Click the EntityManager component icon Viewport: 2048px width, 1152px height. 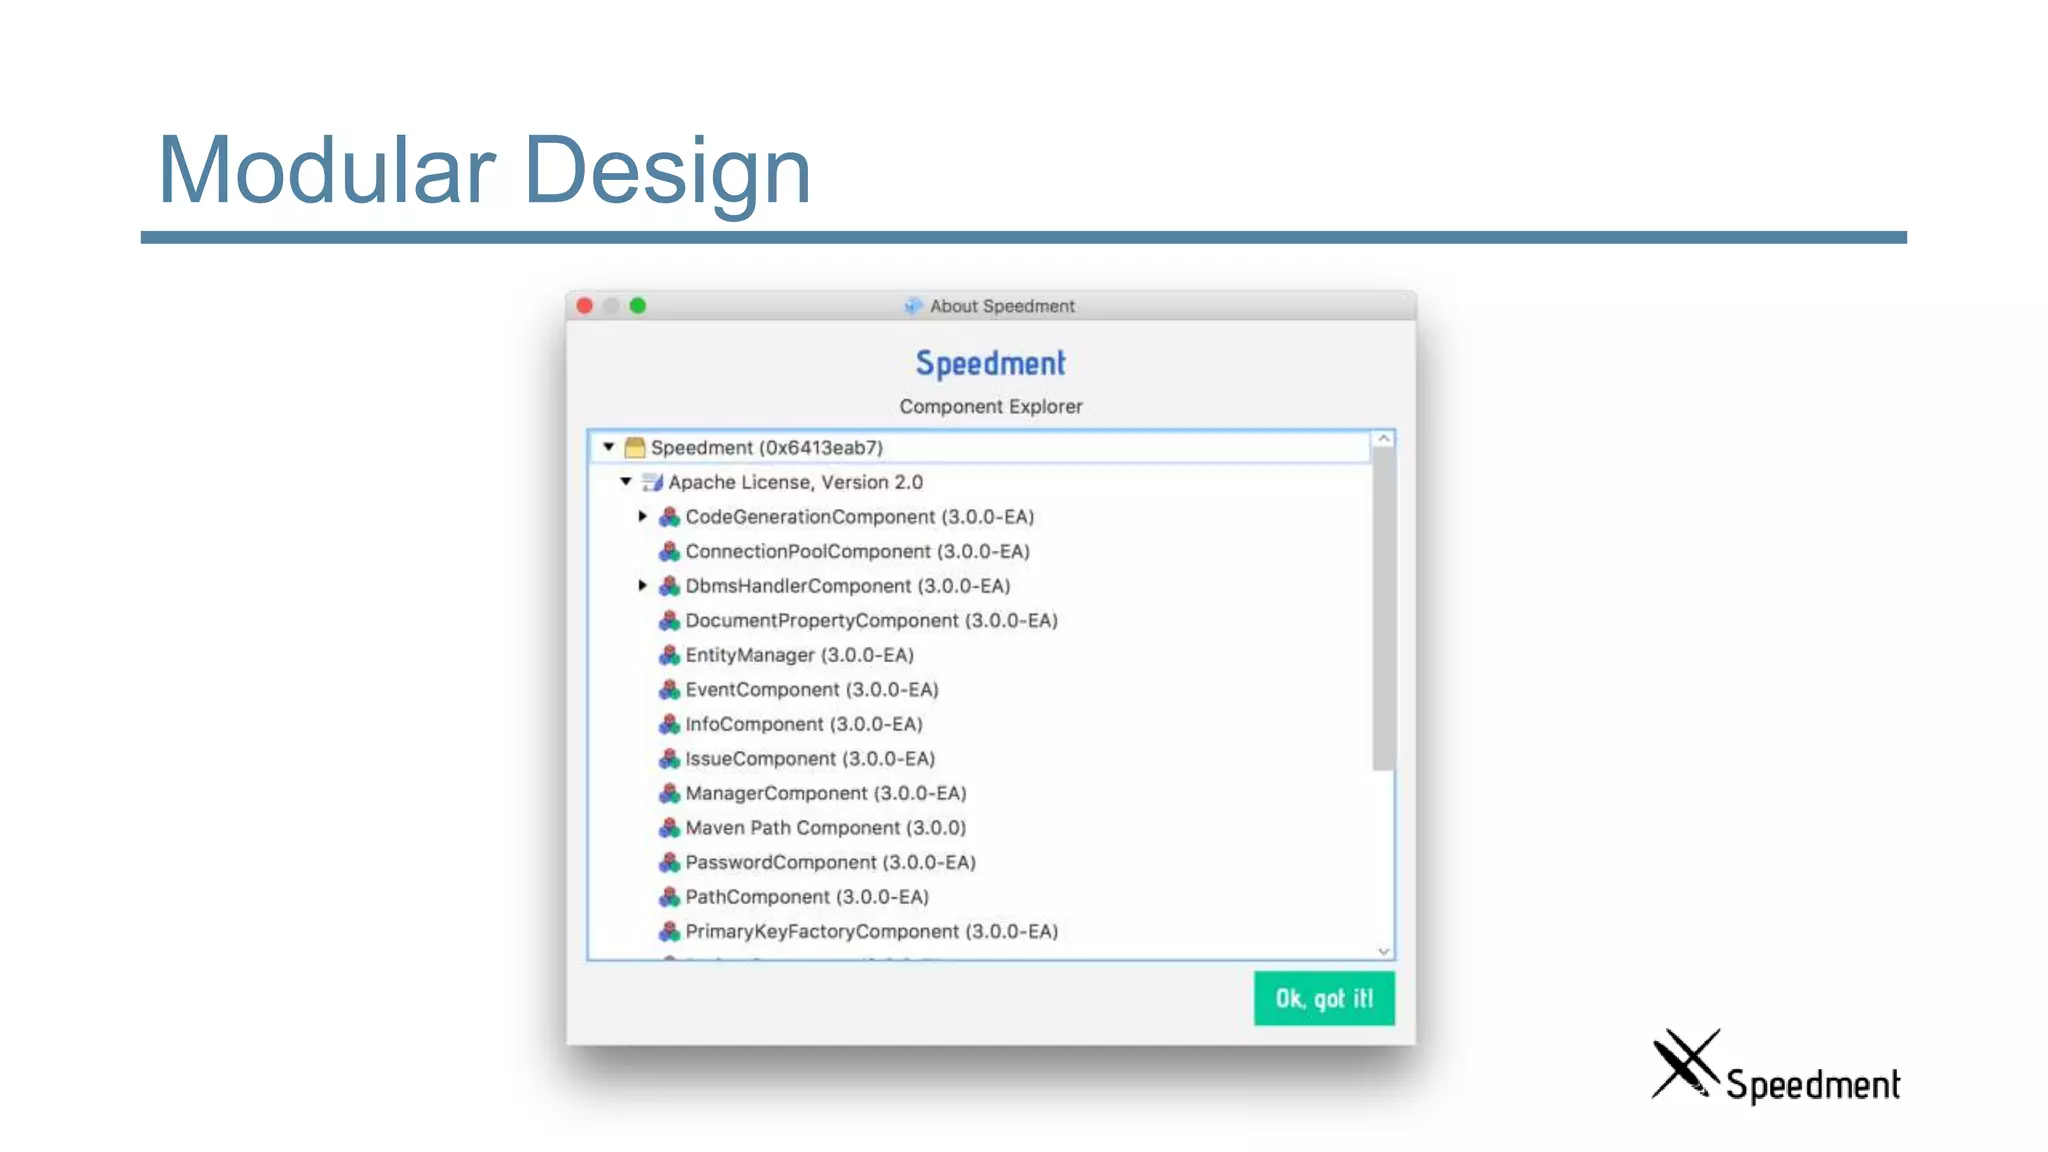pos(669,655)
